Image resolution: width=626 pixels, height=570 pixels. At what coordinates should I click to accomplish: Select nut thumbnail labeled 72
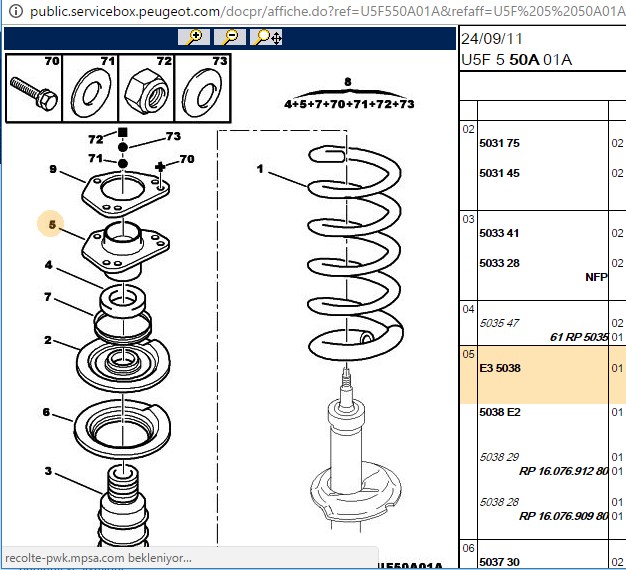[x=147, y=88]
